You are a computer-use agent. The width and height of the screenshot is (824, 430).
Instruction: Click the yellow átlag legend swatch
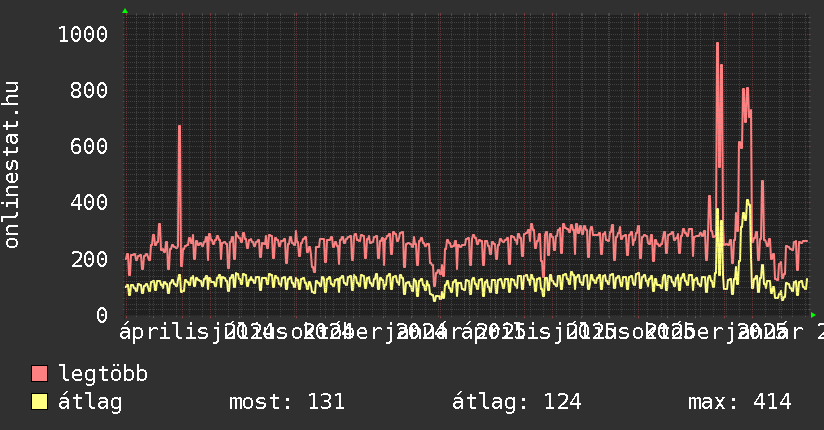(39, 402)
